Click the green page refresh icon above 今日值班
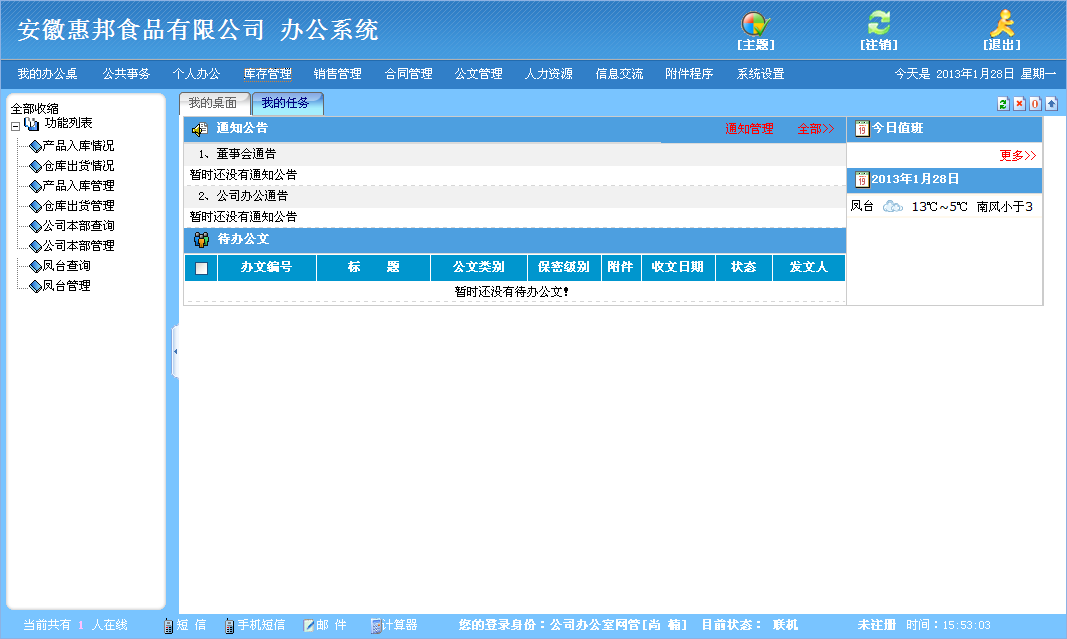Screen dimensions: 1067x639 tap(1003, 103)
